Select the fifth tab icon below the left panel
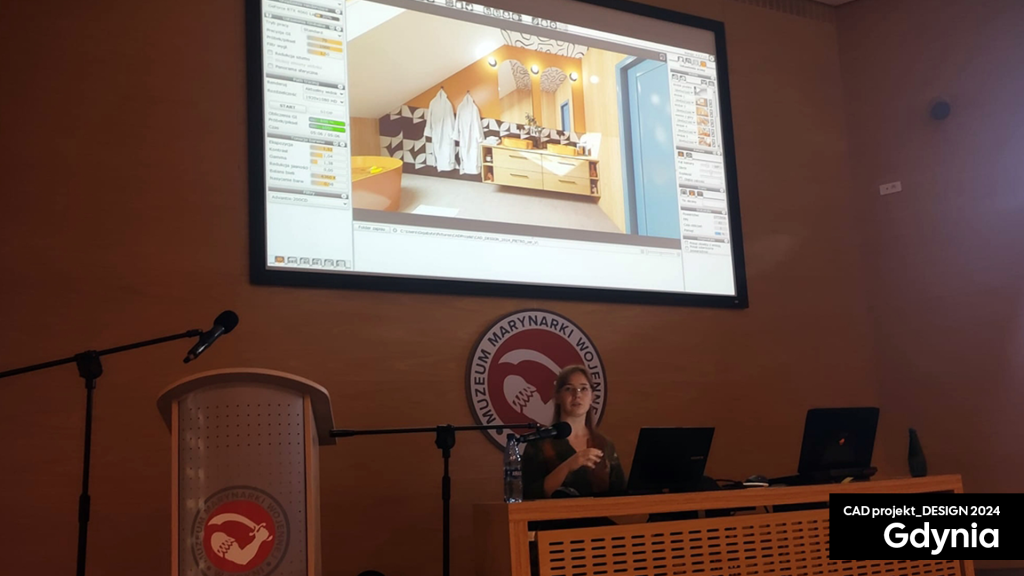 tap(329, 263)
